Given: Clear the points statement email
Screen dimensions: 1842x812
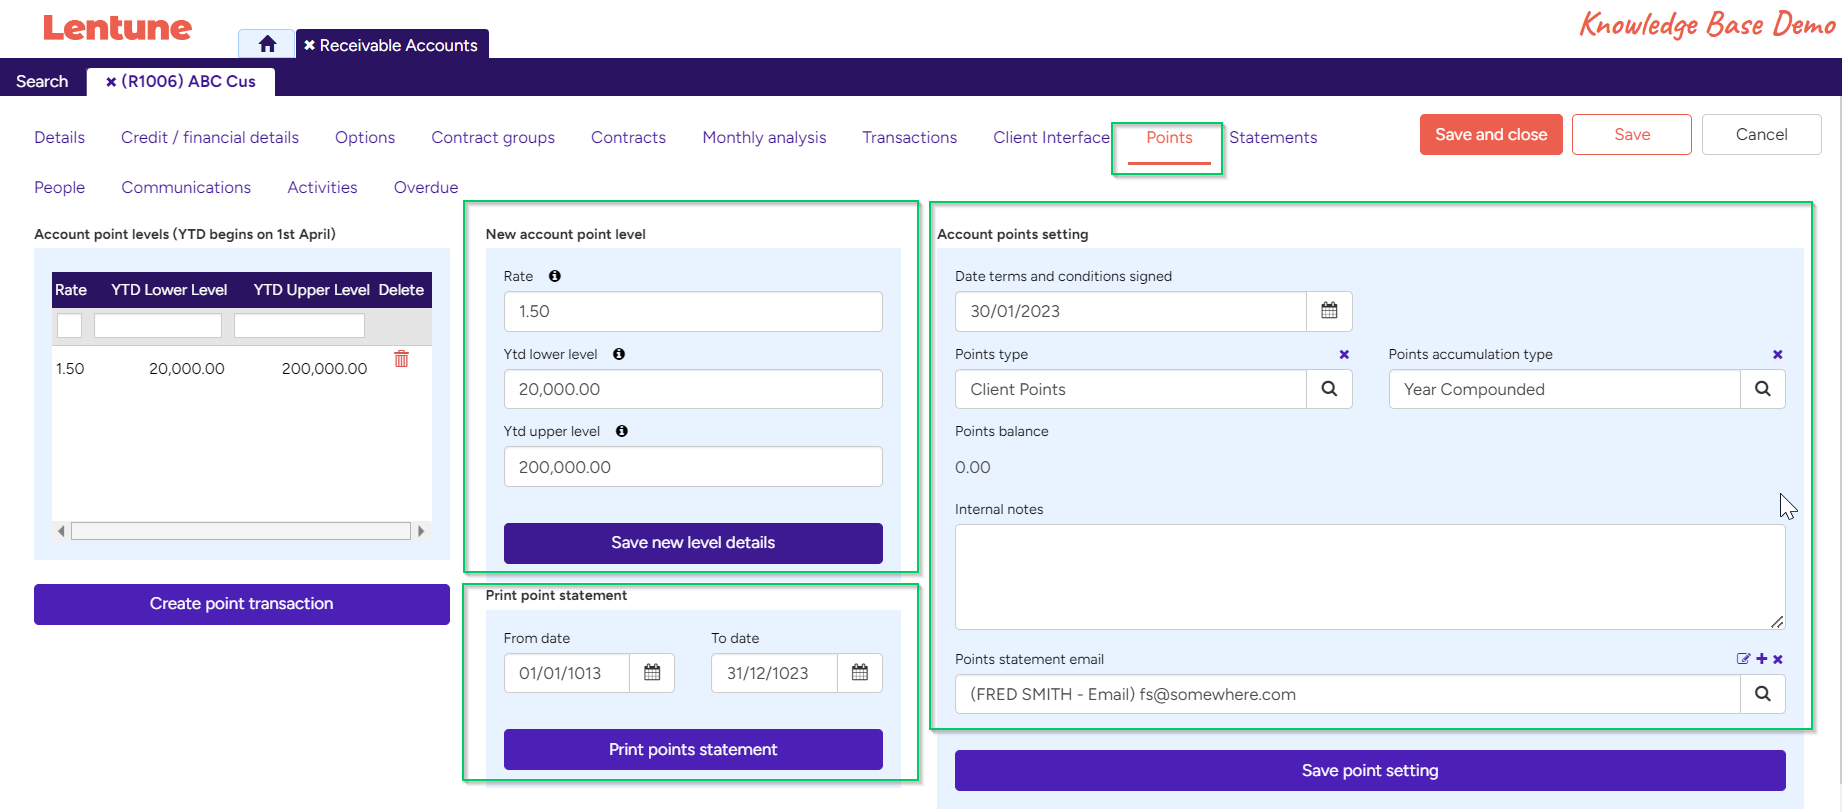Looking at the screenshot, I should 1778,659.
